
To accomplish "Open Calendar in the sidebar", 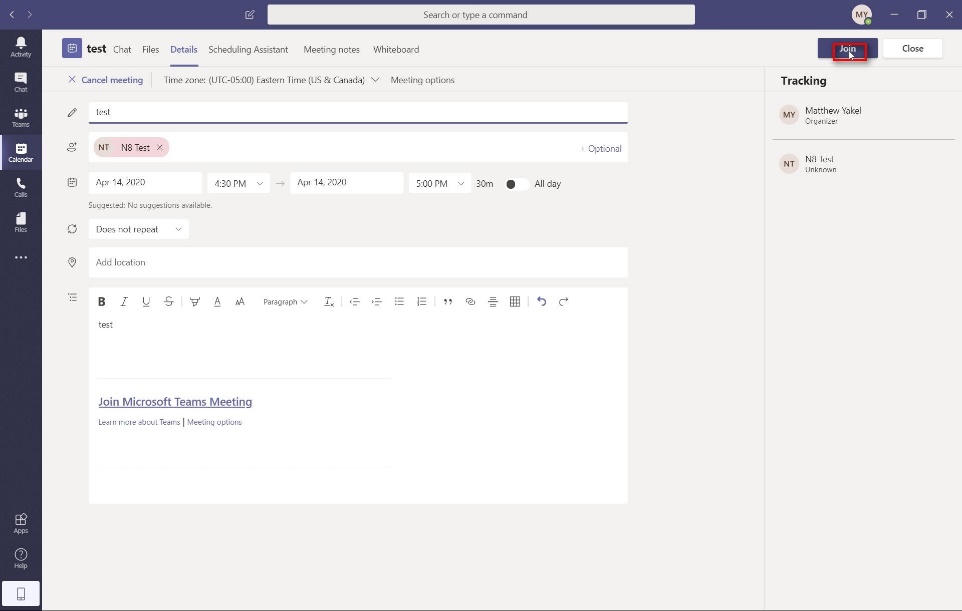I will click(x=21, y=152).
